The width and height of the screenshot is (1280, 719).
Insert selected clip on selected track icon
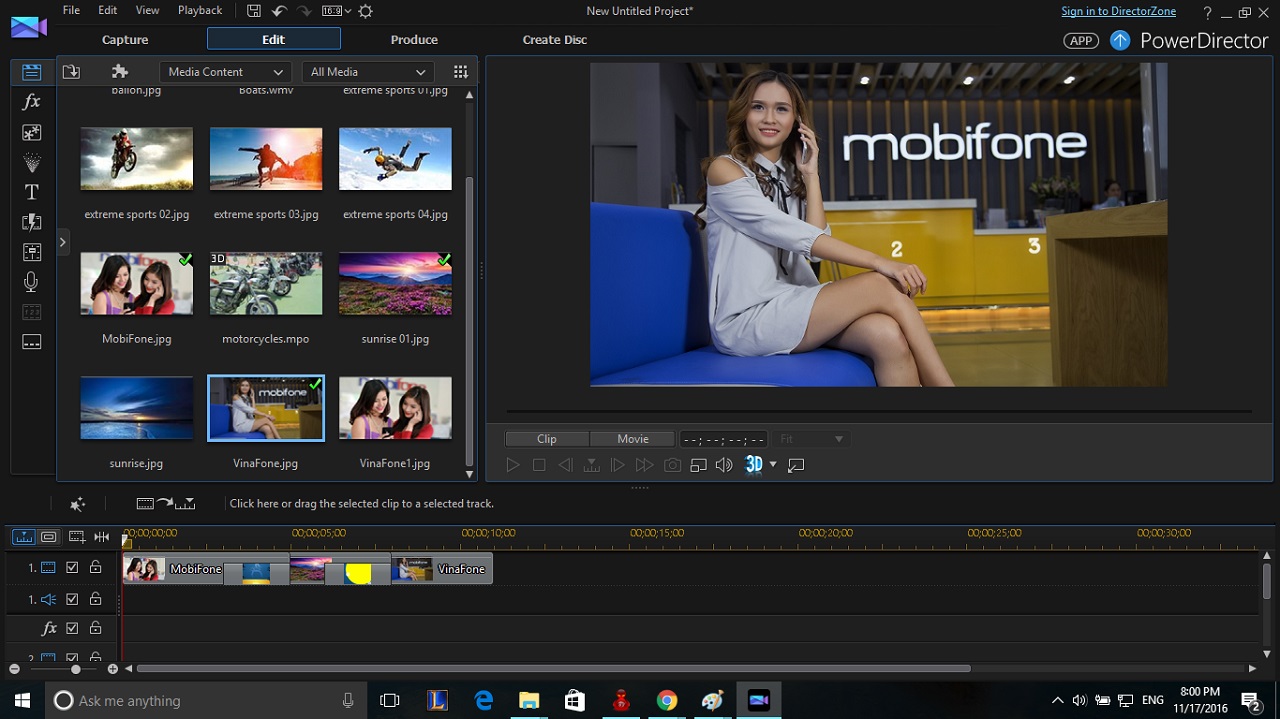(166, 504)
